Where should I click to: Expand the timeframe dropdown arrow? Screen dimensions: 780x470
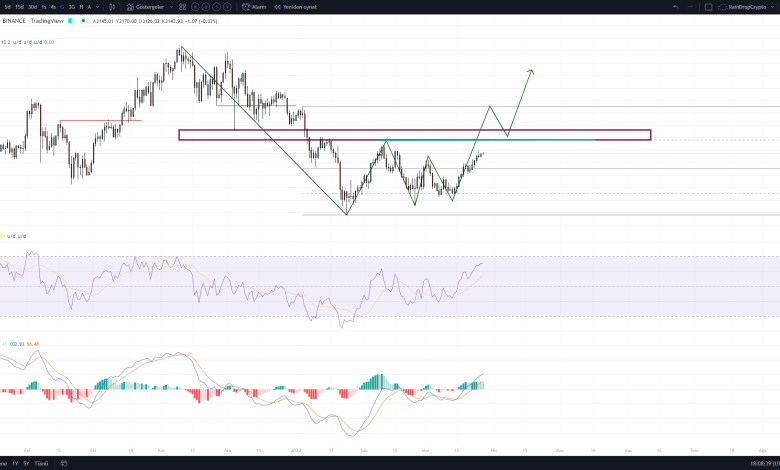(98, 7)
